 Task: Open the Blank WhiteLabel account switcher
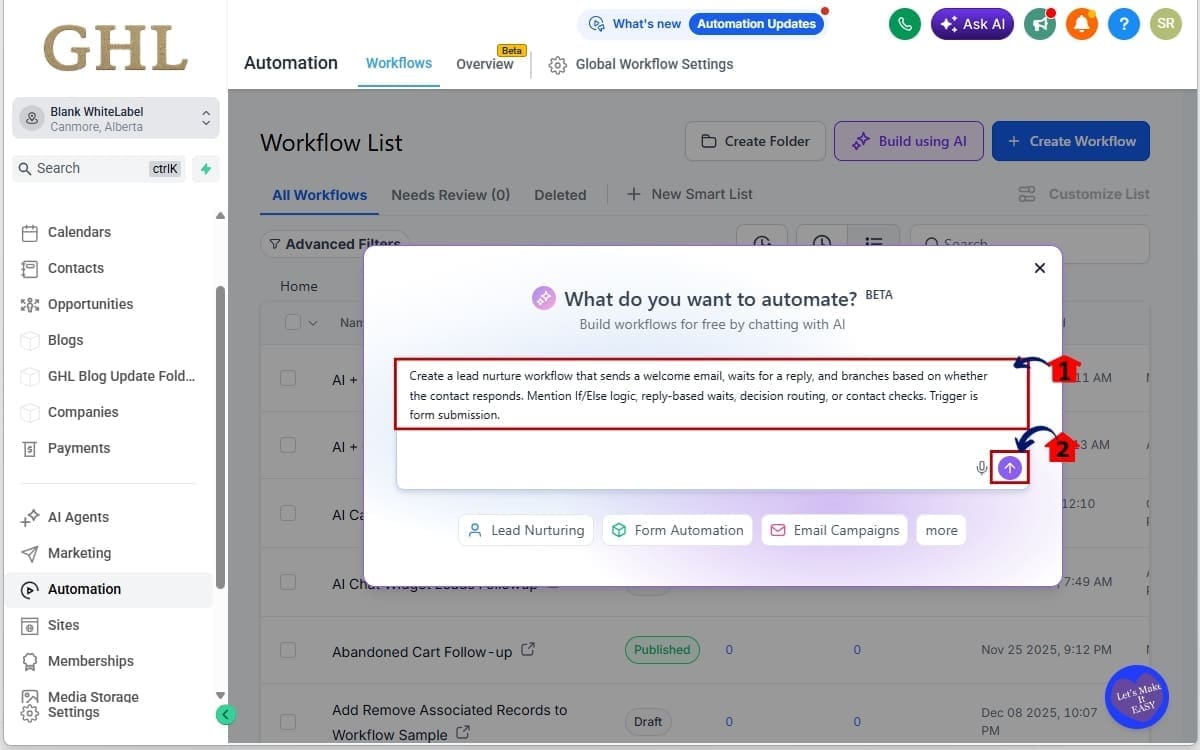116,118
